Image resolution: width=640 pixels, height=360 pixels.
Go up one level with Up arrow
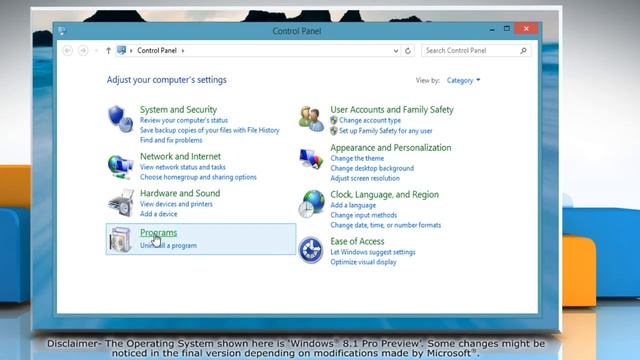tap(108, 51)
